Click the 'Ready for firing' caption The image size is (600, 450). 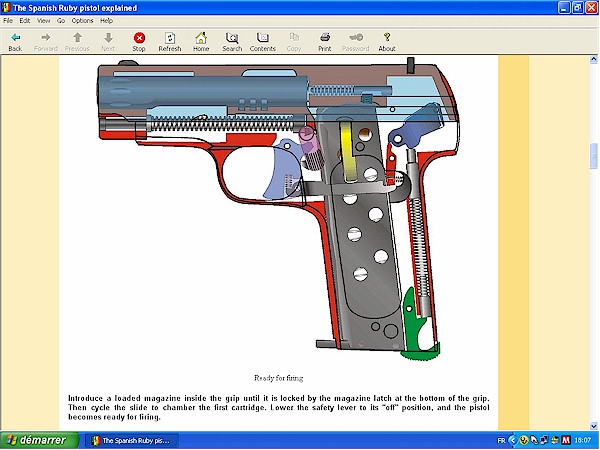pyautogui.click(x=279, y=378)
